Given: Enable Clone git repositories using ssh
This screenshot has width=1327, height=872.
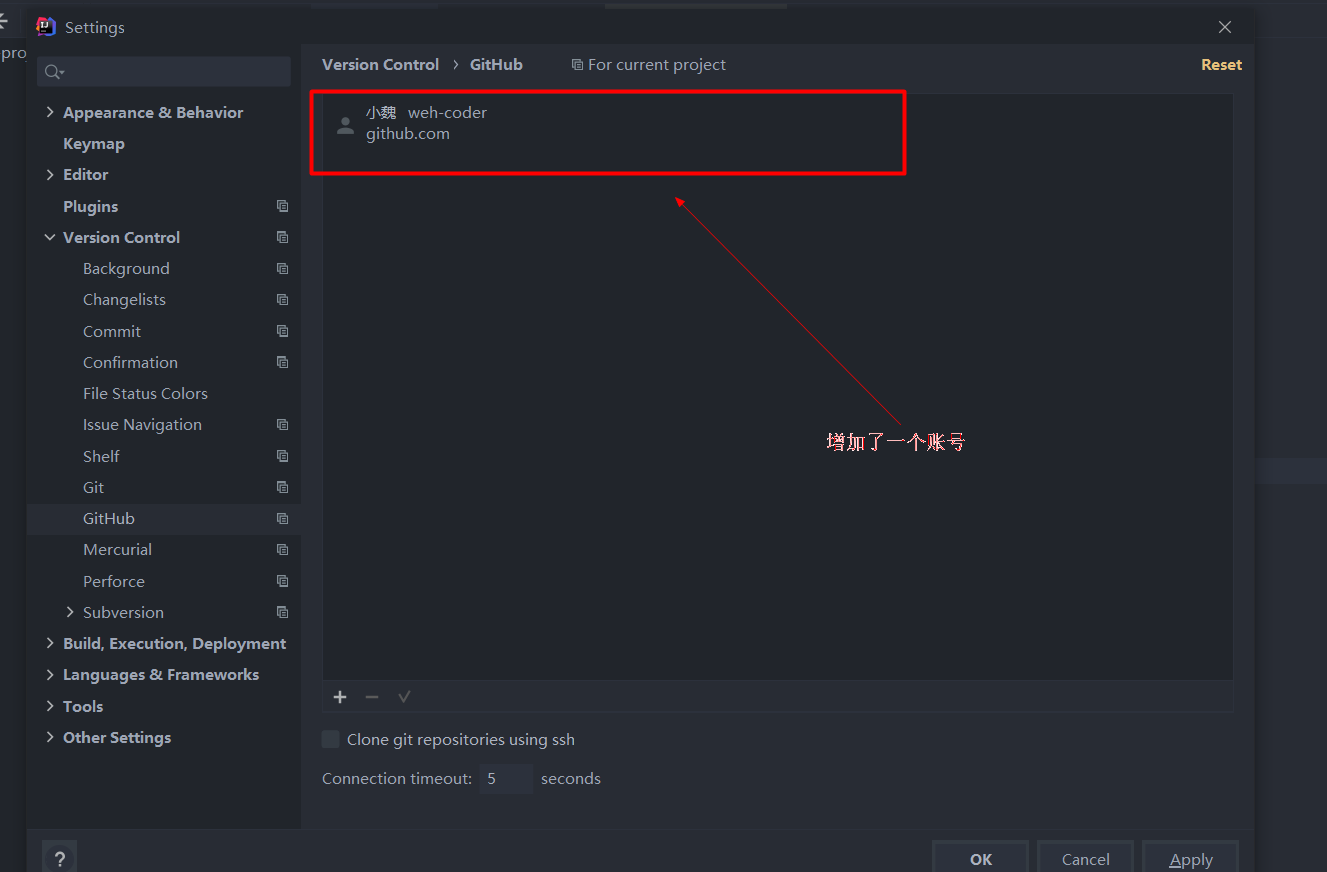Looking at the screenshot, I should (331, 739).
